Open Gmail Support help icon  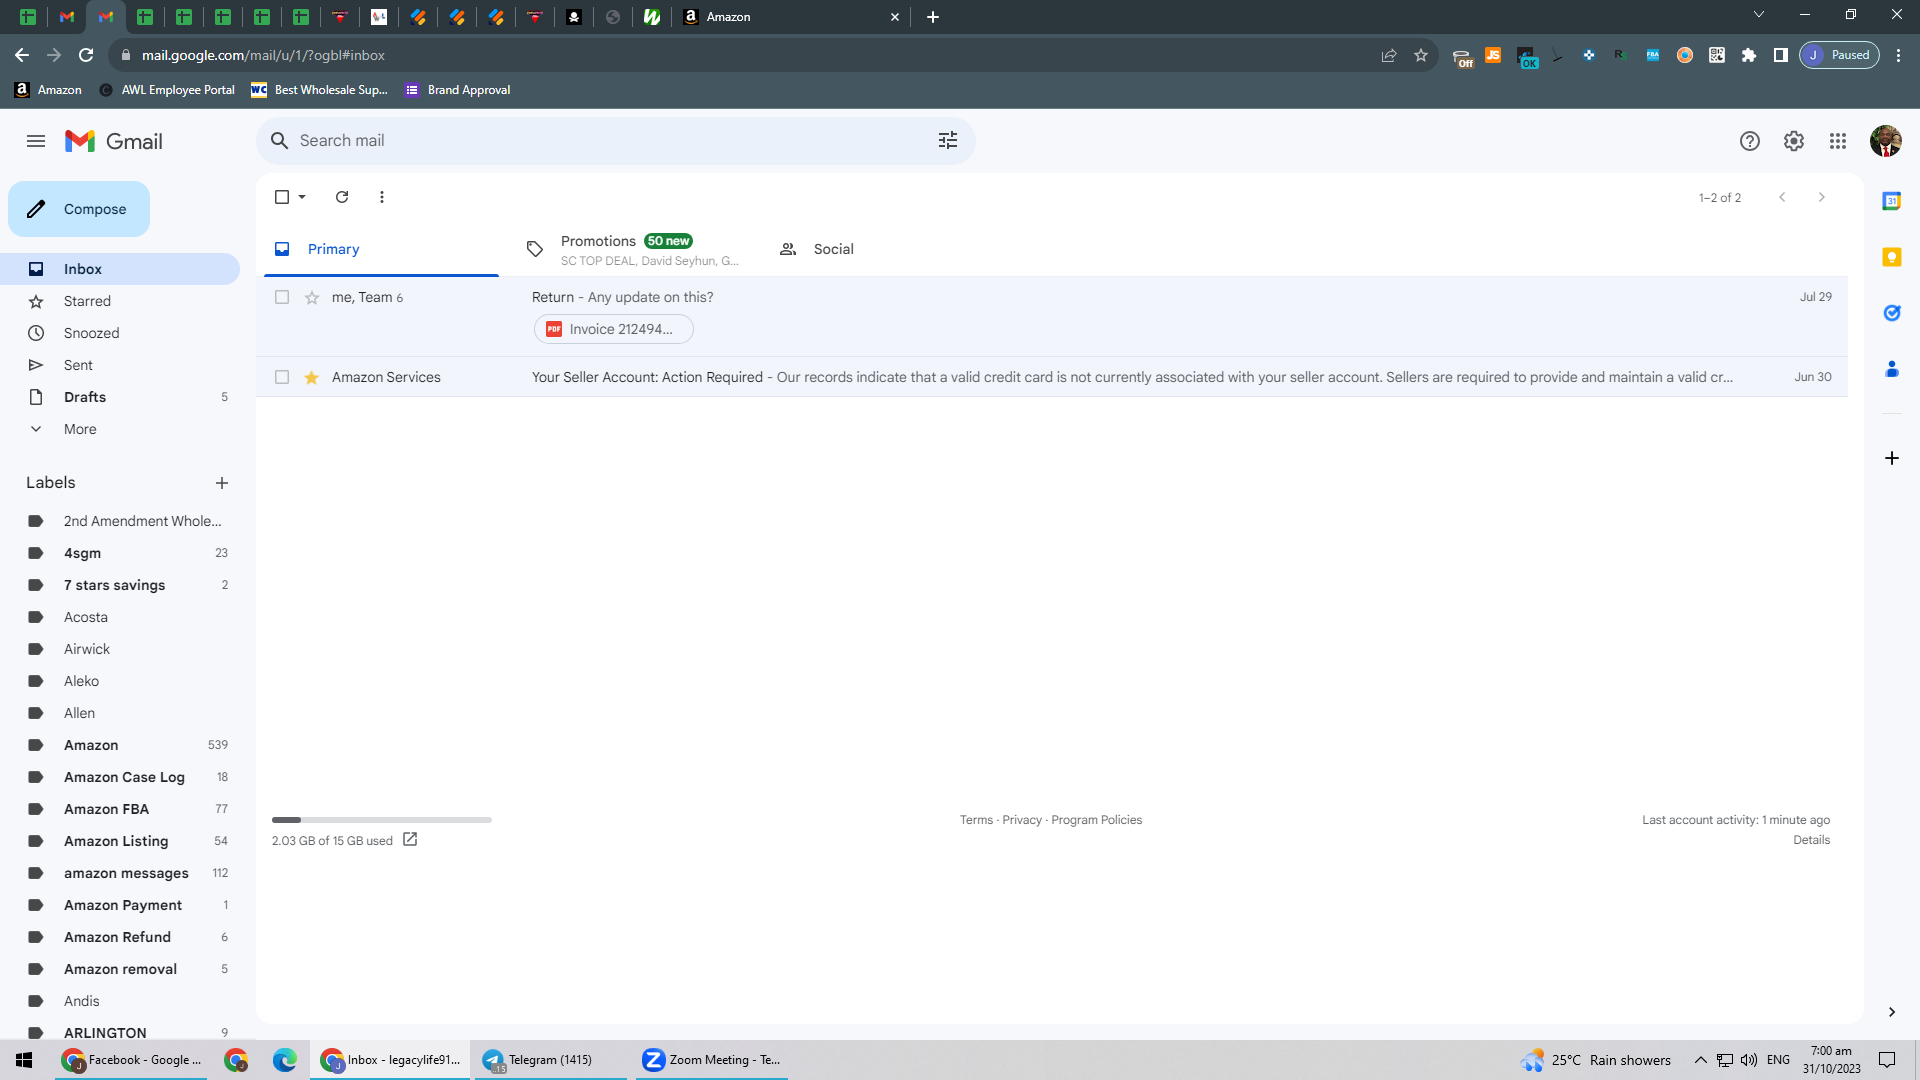tap(1750, 141)
